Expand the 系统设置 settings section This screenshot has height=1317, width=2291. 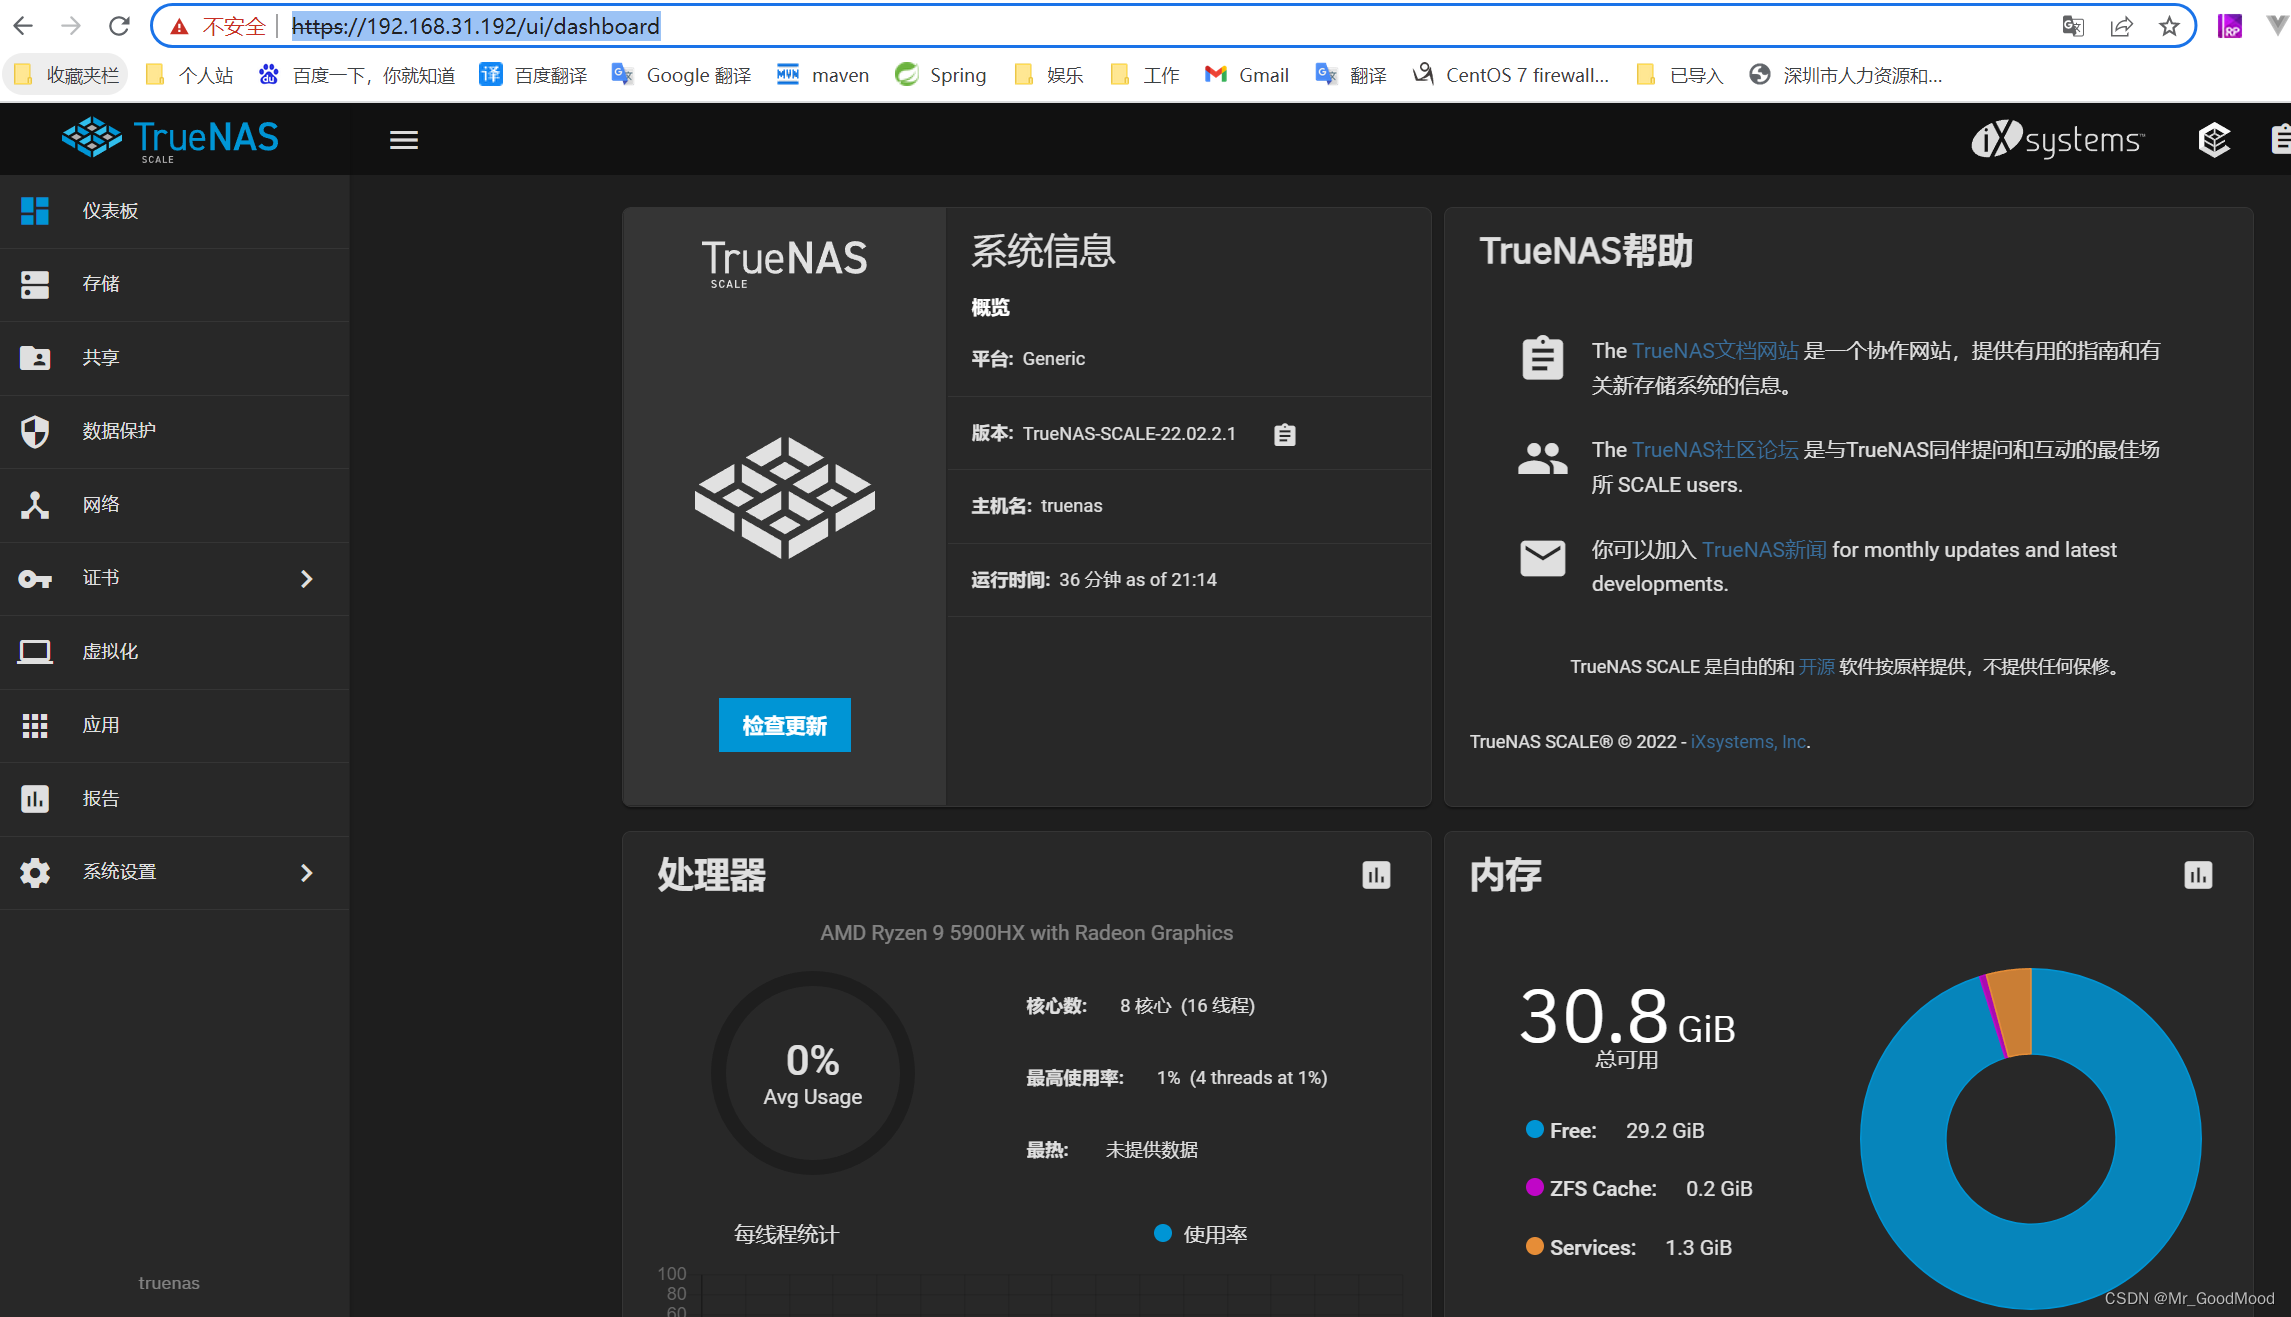pos(306,872)
